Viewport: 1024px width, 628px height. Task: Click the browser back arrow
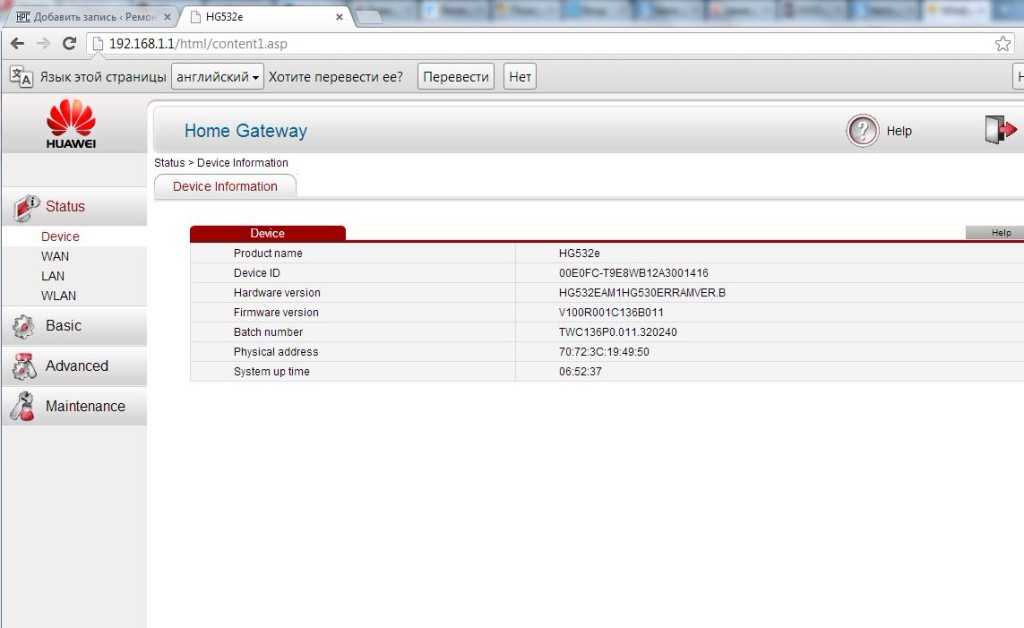click(x=18, y=44)
